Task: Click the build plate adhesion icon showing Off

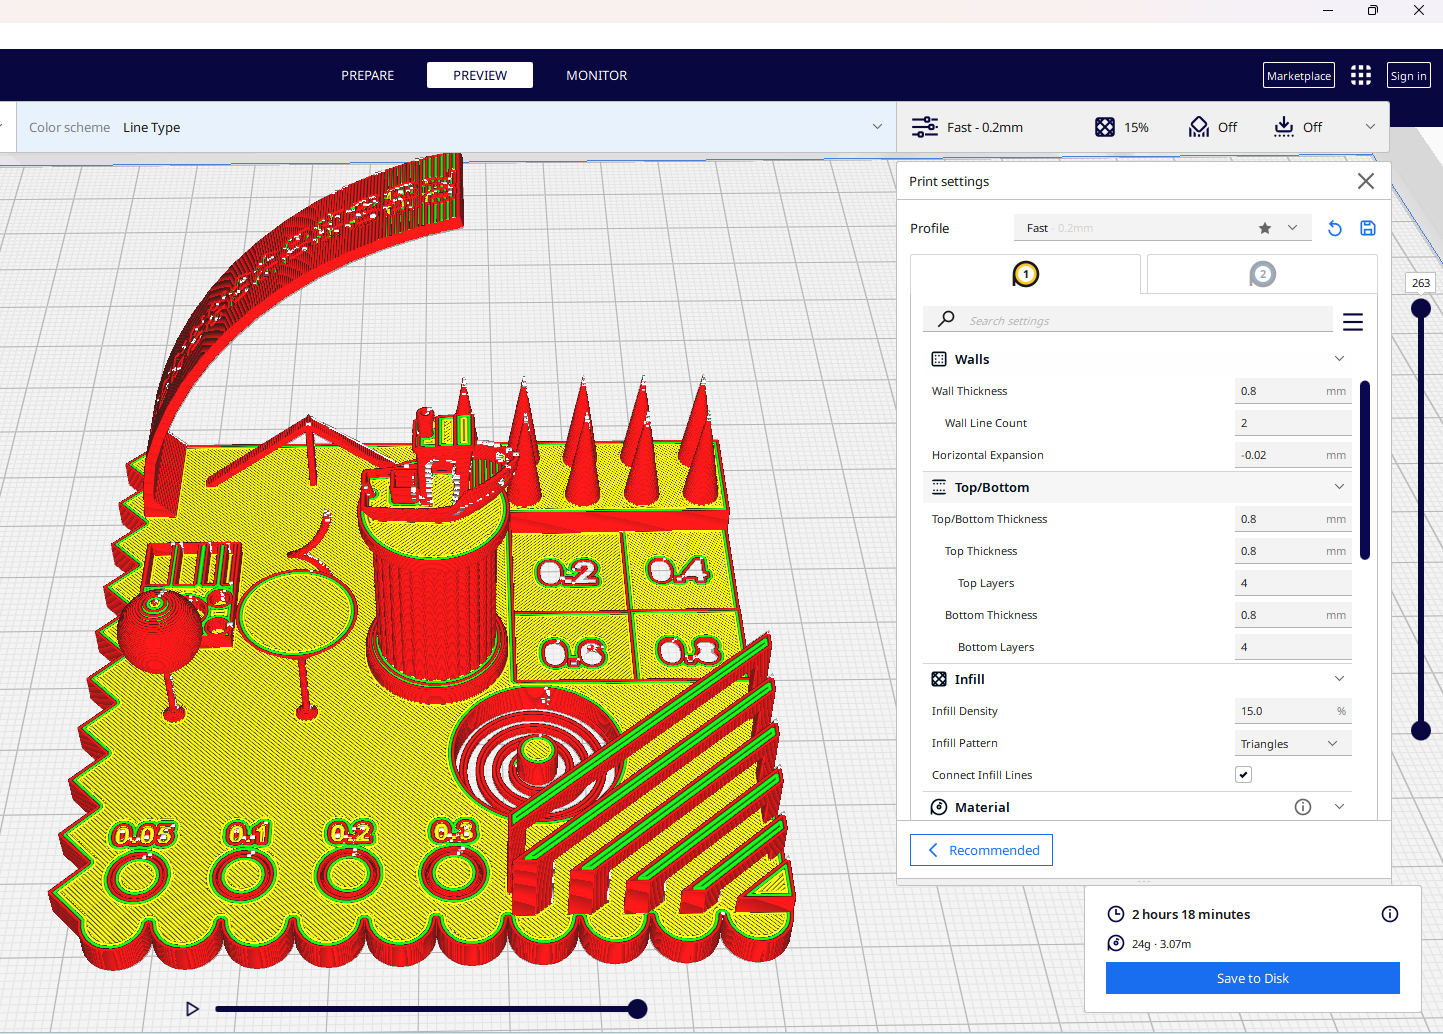Action: tap(1284, 127)
